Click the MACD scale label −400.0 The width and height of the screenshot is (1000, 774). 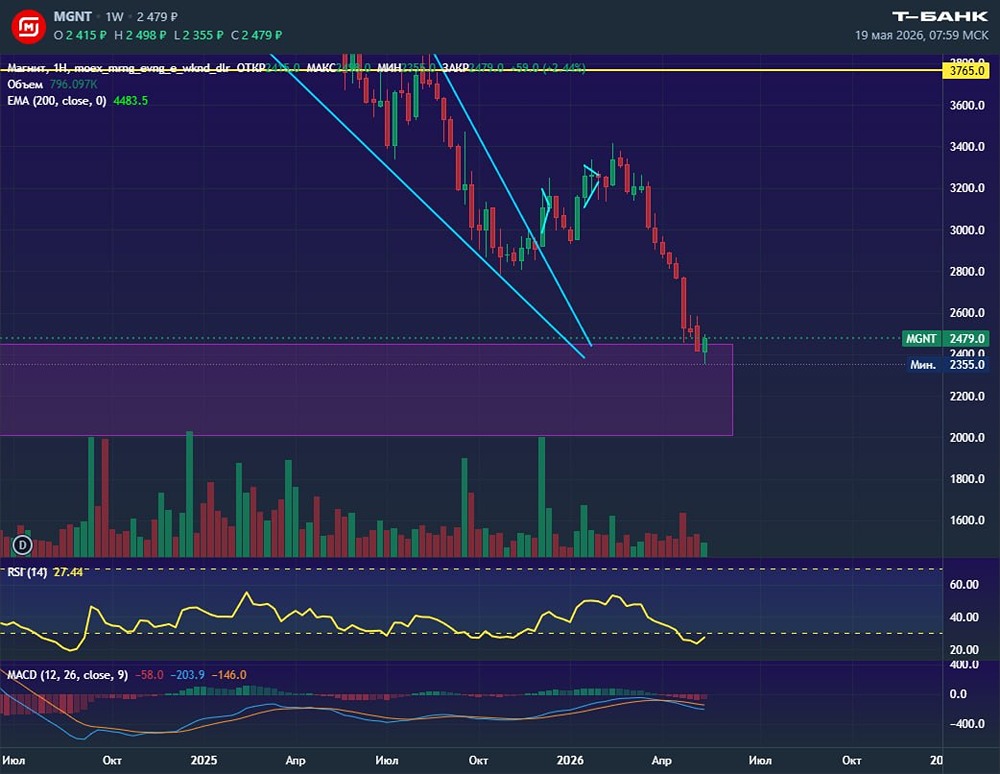click(967, 724)
